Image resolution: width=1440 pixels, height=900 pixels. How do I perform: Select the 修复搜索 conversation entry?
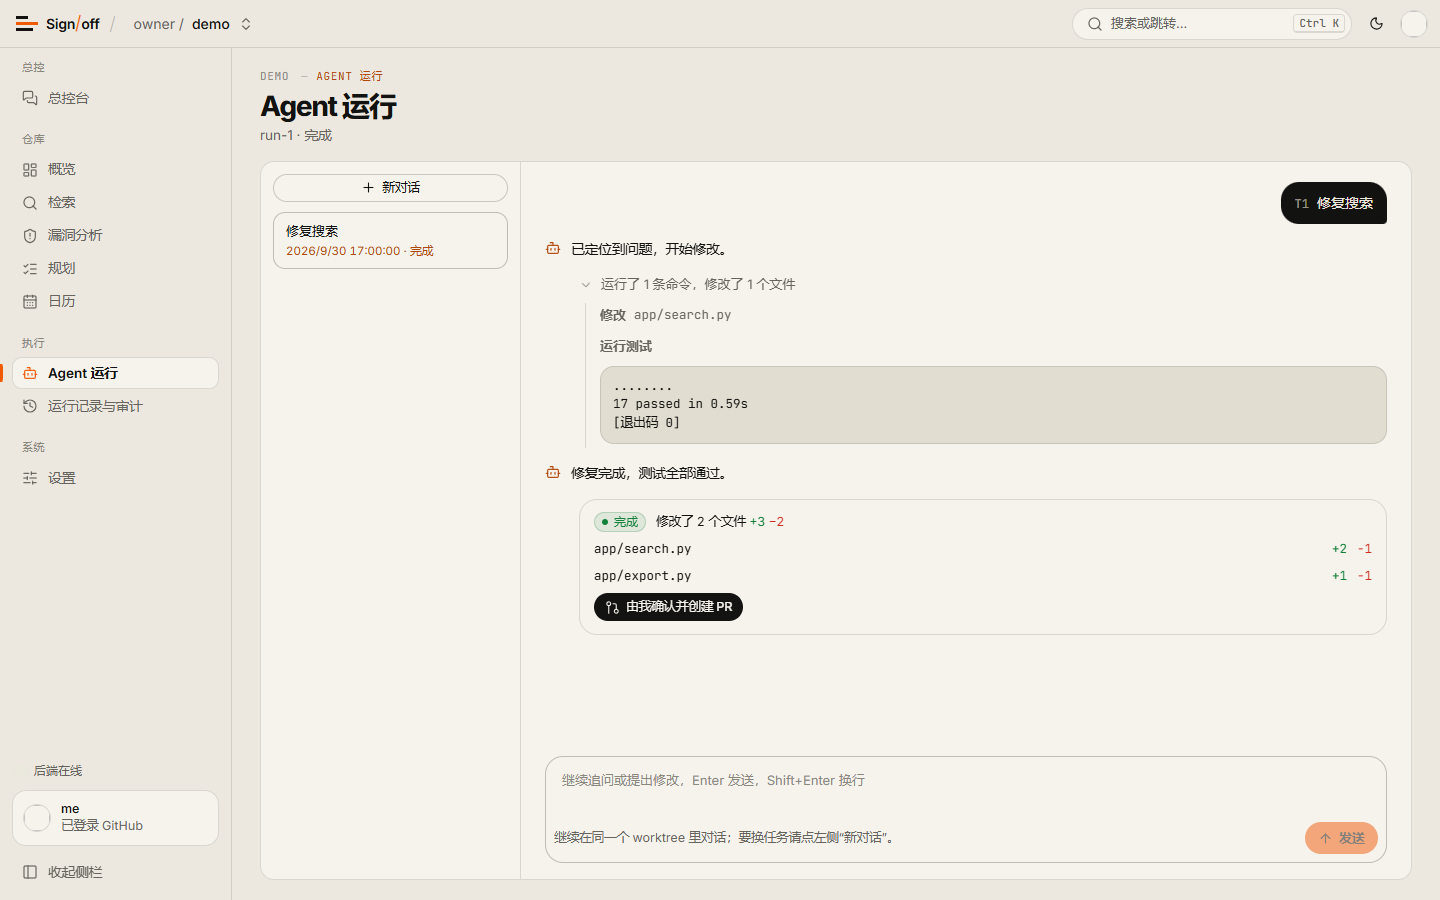coord(390,240)
